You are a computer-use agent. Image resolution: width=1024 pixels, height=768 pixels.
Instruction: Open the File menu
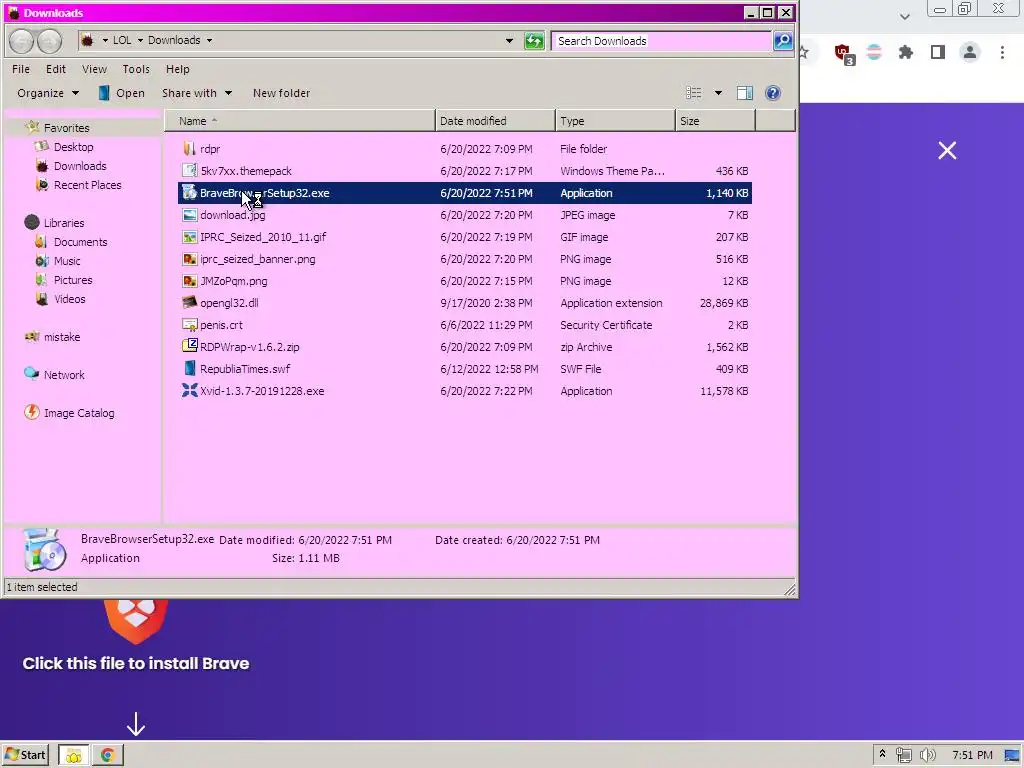tap(21, 69)
